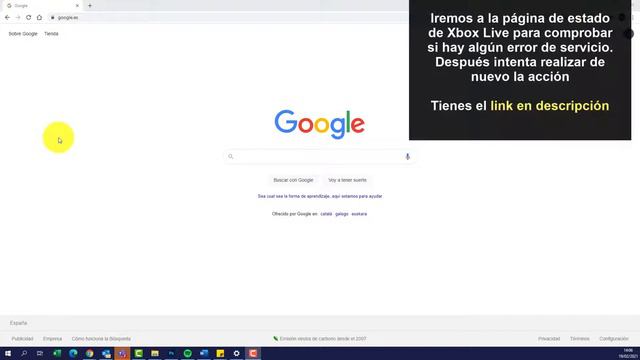The height and width of the screenshot is (360, 640).
Task: Open the Configuración footer menu
Action: tap(613, 339)
